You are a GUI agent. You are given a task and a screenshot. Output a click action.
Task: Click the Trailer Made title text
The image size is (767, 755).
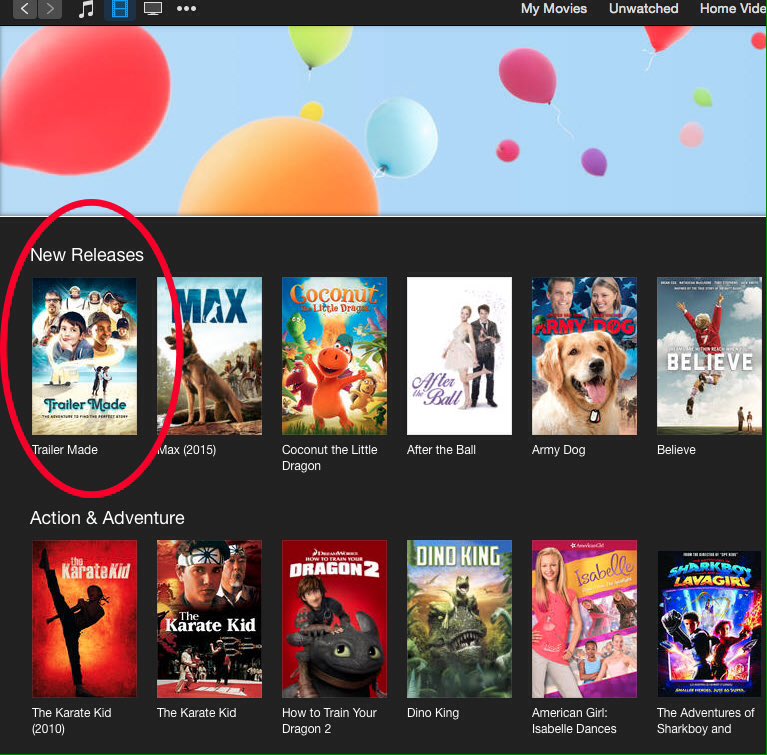(65, 450)
